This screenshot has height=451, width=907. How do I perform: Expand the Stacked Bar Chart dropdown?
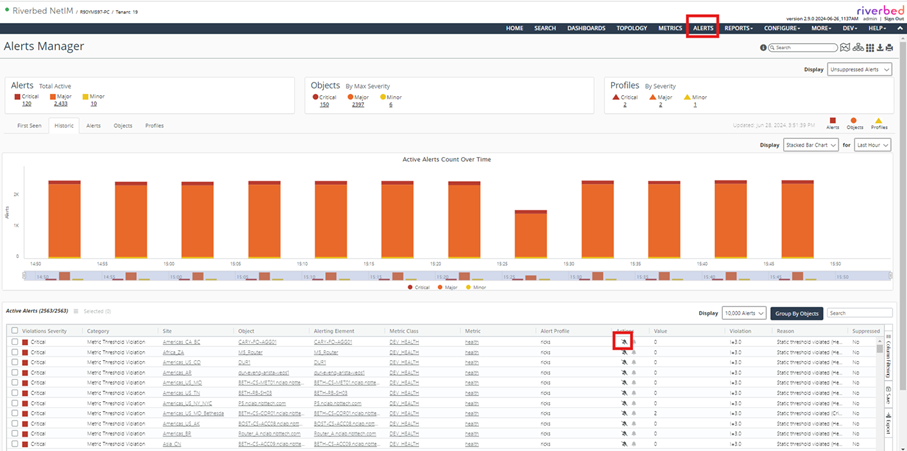pos(810,145)
